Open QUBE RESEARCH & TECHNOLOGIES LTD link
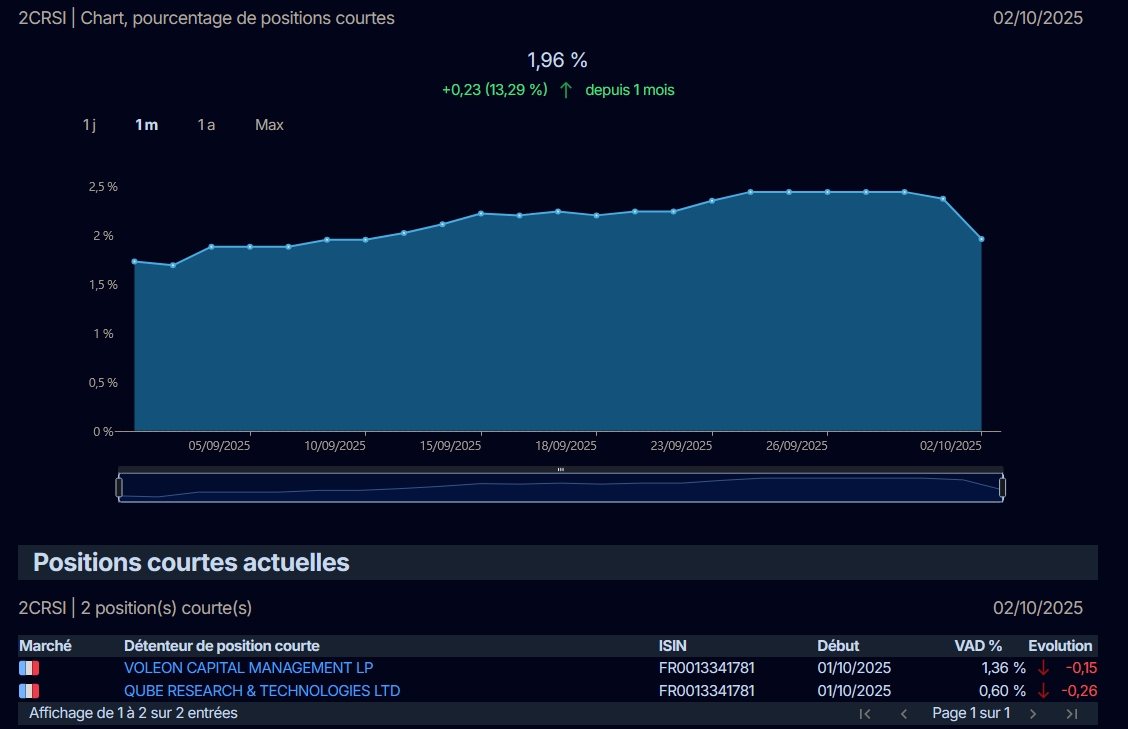1128x729 pixels. [262, 691]
